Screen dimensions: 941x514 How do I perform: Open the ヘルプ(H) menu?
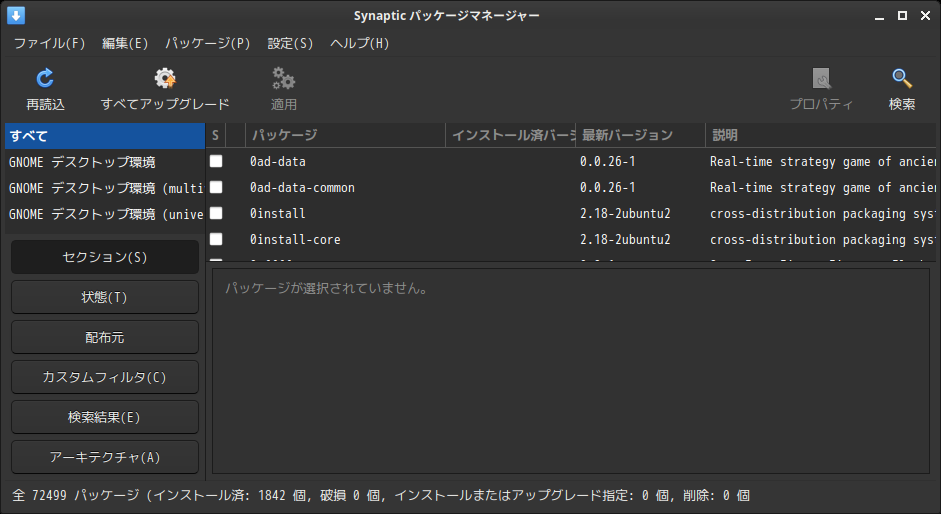359,43
